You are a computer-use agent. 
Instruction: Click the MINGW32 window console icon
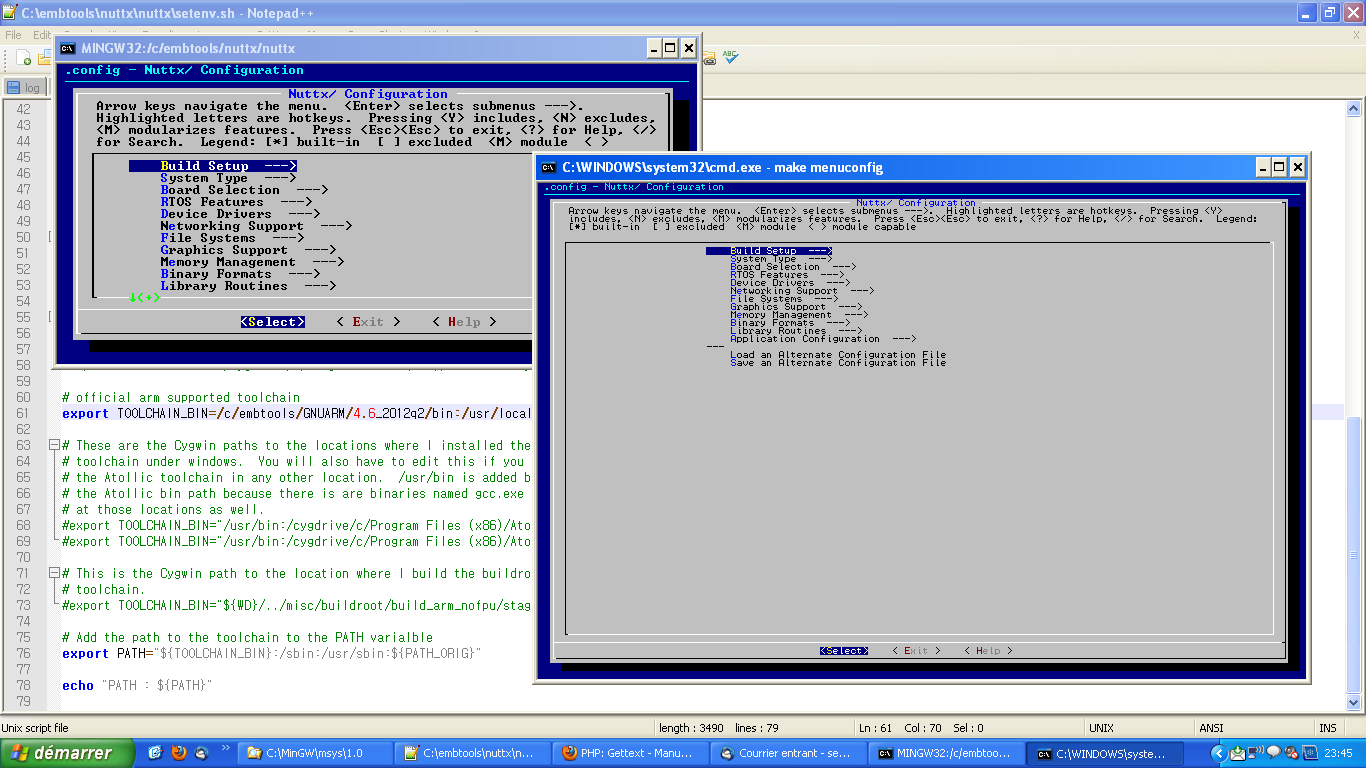coord(68,48)
